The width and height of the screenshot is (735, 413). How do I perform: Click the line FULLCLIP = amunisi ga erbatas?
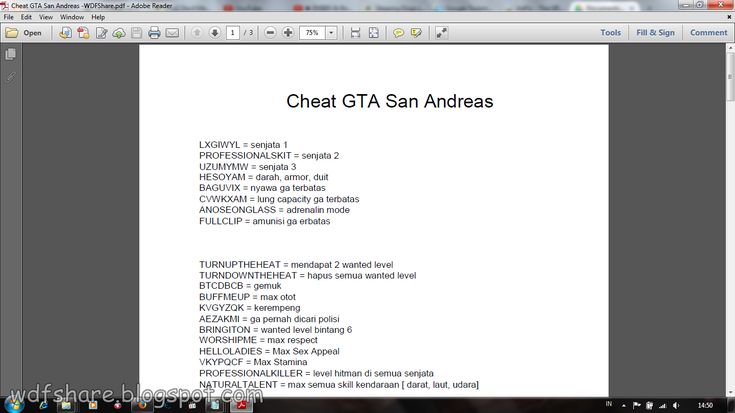coord(264,221)
